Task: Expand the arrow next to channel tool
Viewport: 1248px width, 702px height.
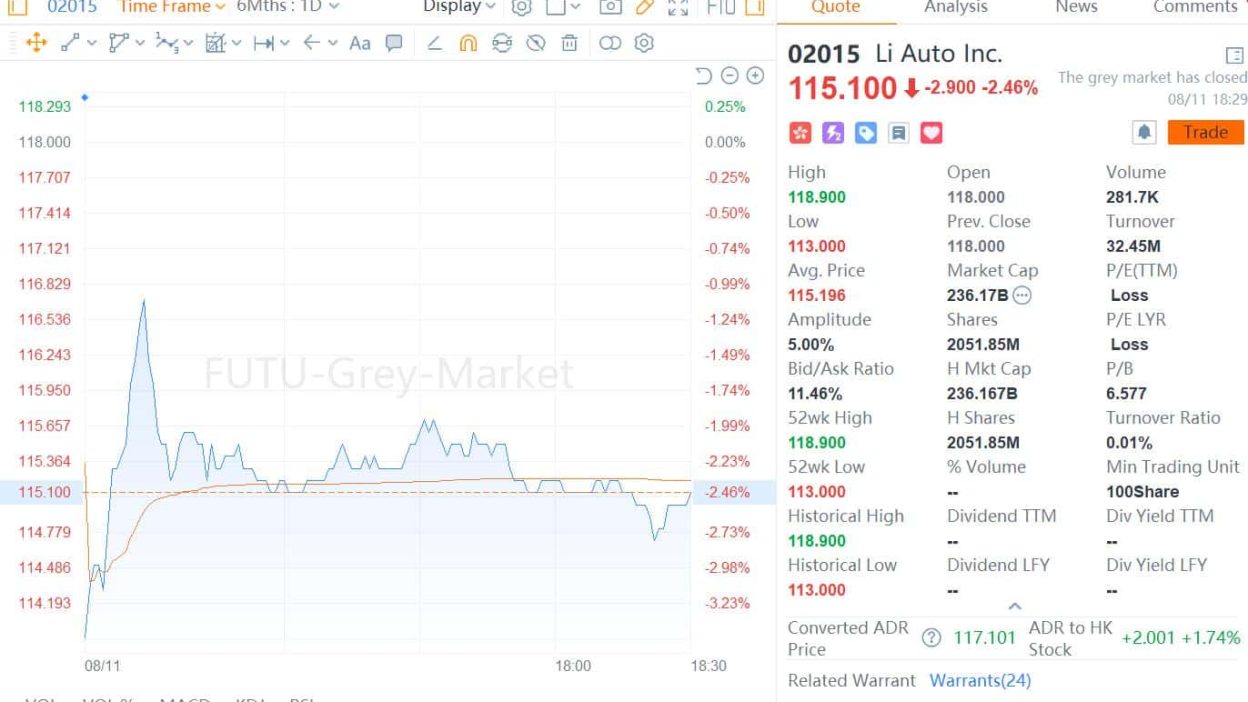Action: [x=141, y=43]
